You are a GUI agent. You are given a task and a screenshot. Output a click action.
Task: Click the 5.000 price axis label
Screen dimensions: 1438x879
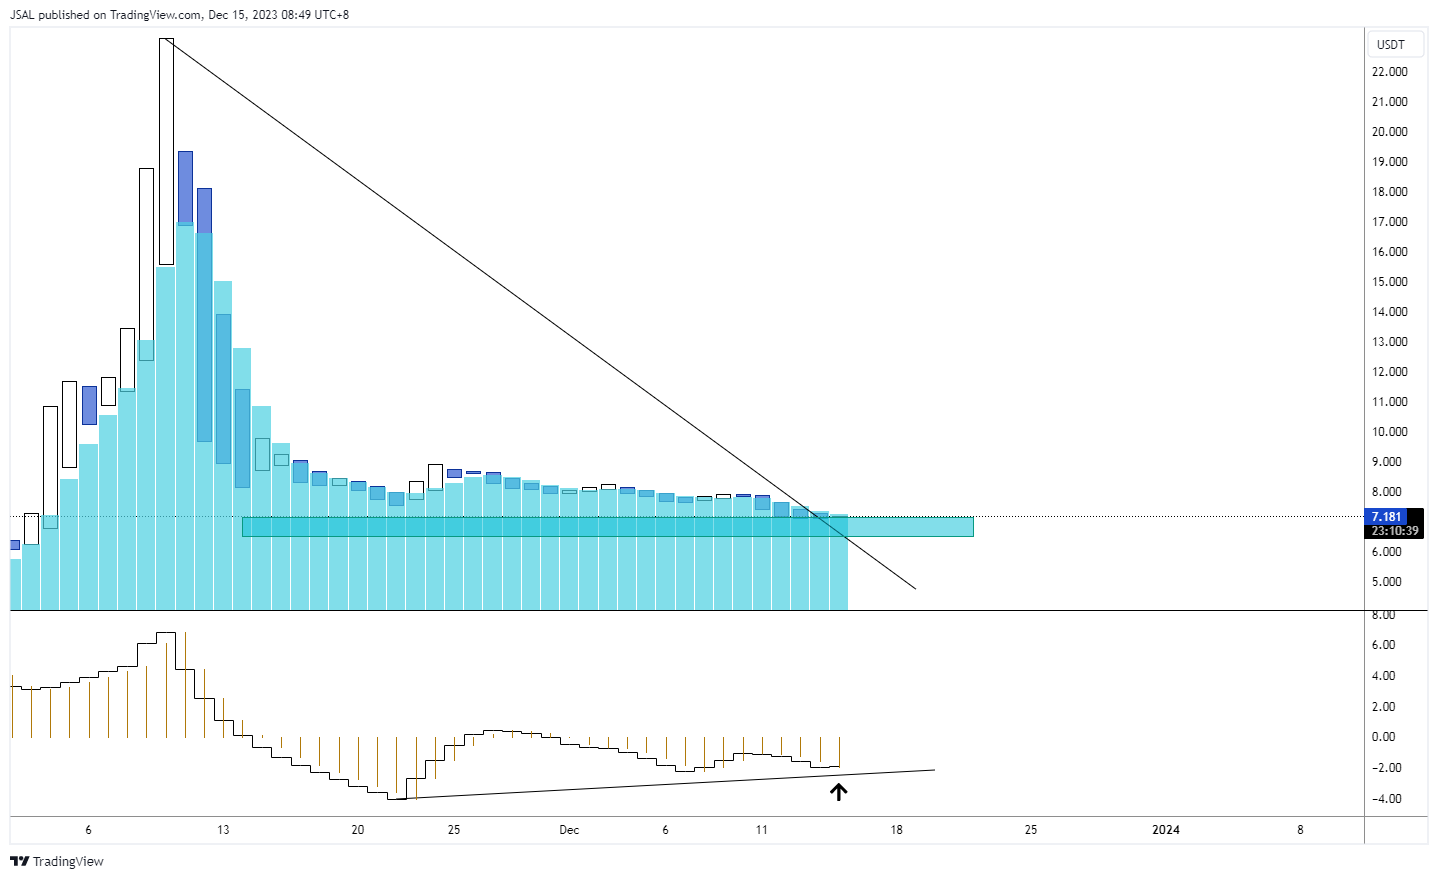1387,582
